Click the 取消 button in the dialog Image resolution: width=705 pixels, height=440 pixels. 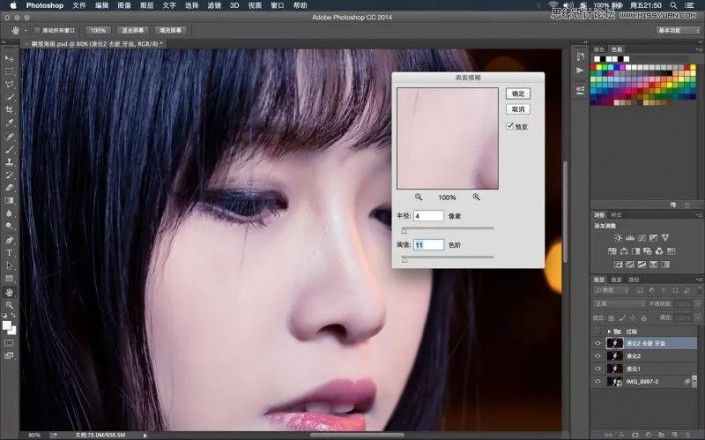tap(518, 109)
